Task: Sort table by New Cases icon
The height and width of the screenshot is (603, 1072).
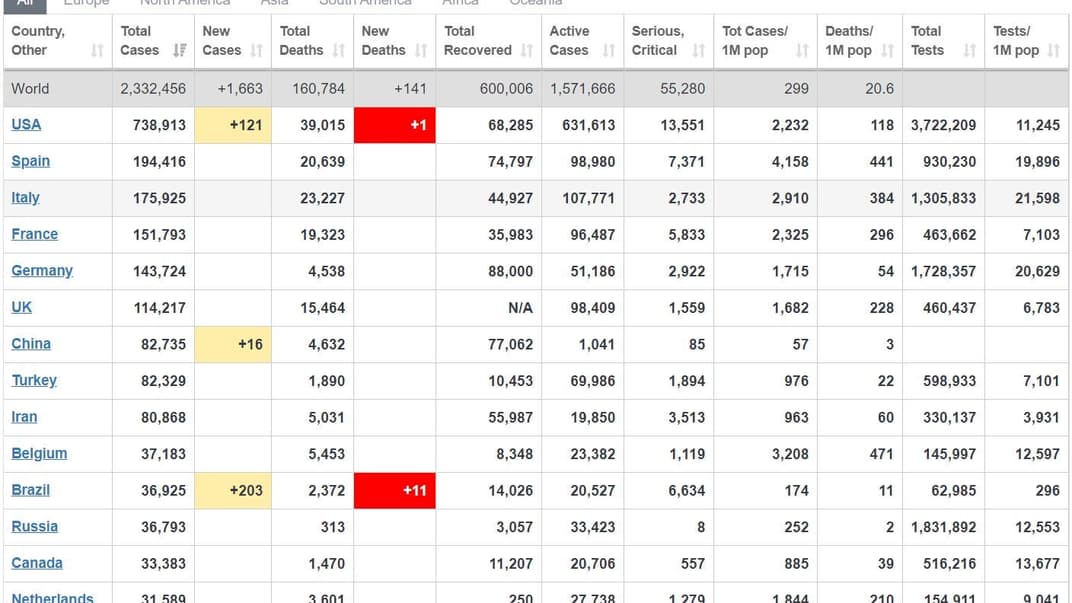Action: pyautogui.click(x=257, y=51)
